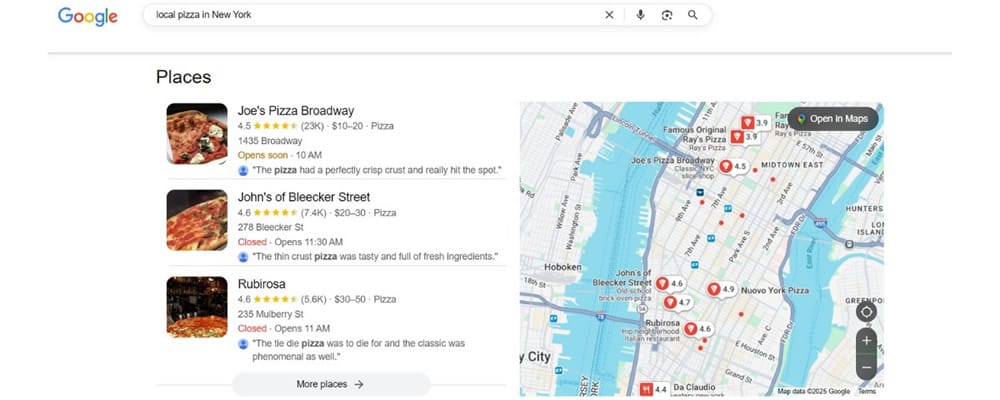Viewport: 1000px width, 400px height.
Task: Clear the search query with the X icon
Action: (x=609, y=15)
